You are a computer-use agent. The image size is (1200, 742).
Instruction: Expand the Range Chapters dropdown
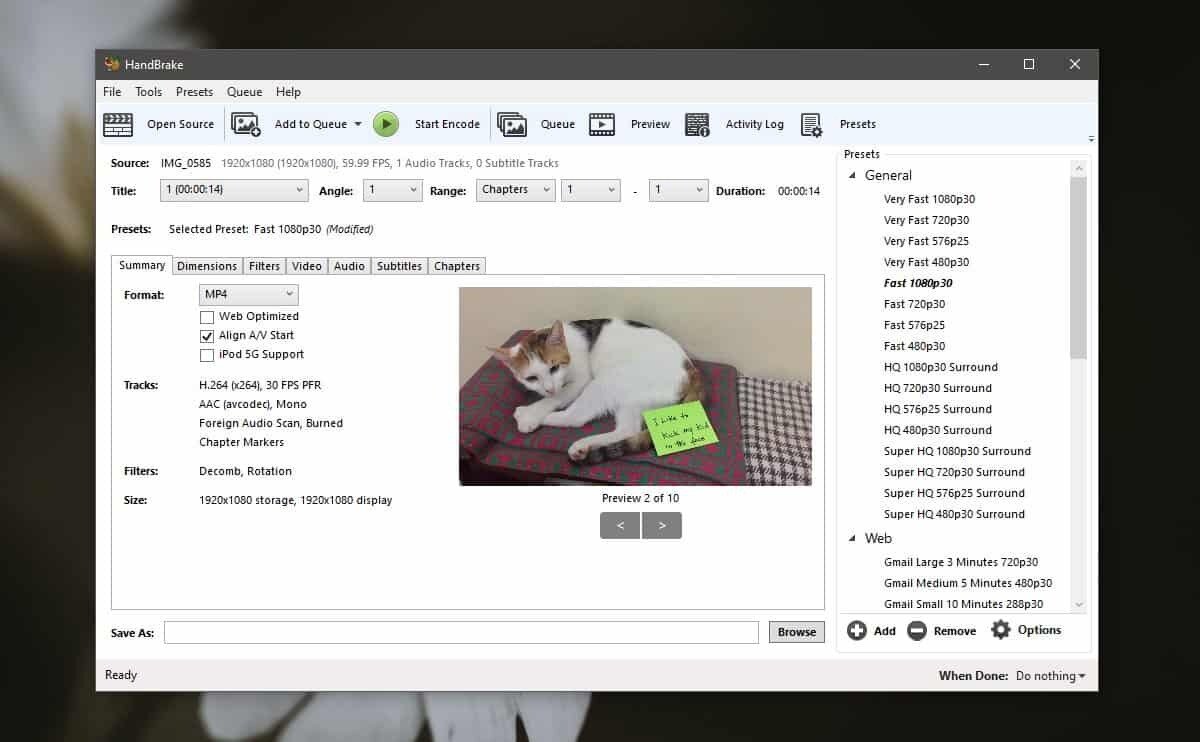515,190
